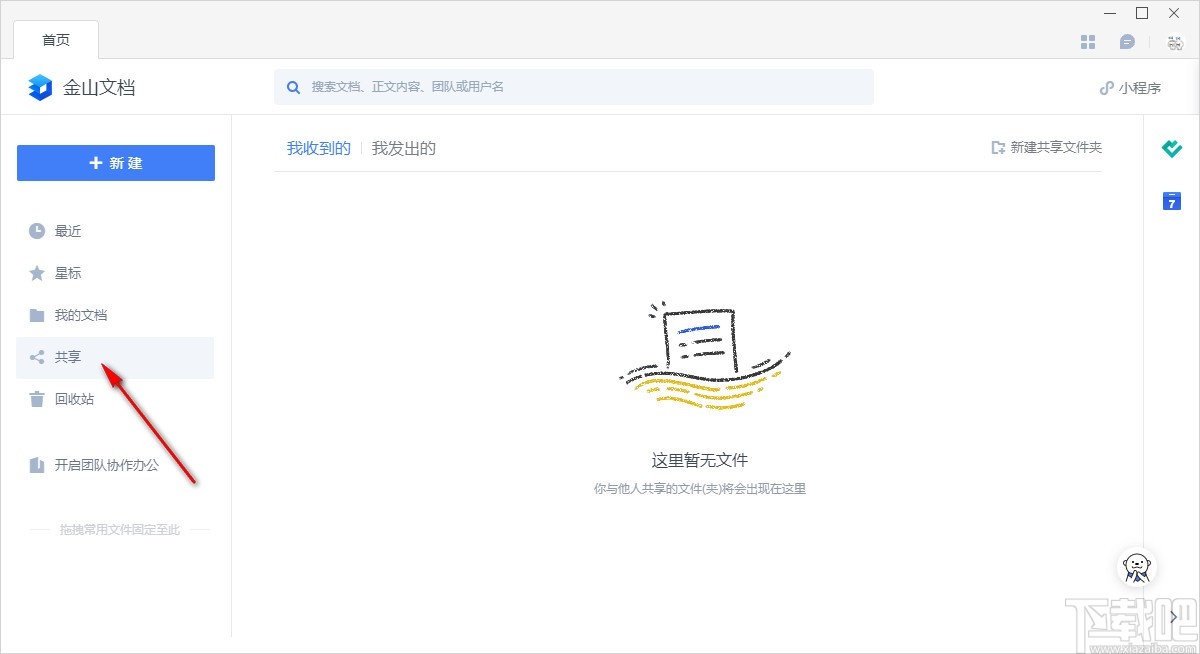Click the user avatar icon top right
The width and height of the screenshot is (1200, 654).
pyautogui.click(x=1172, y=41)
